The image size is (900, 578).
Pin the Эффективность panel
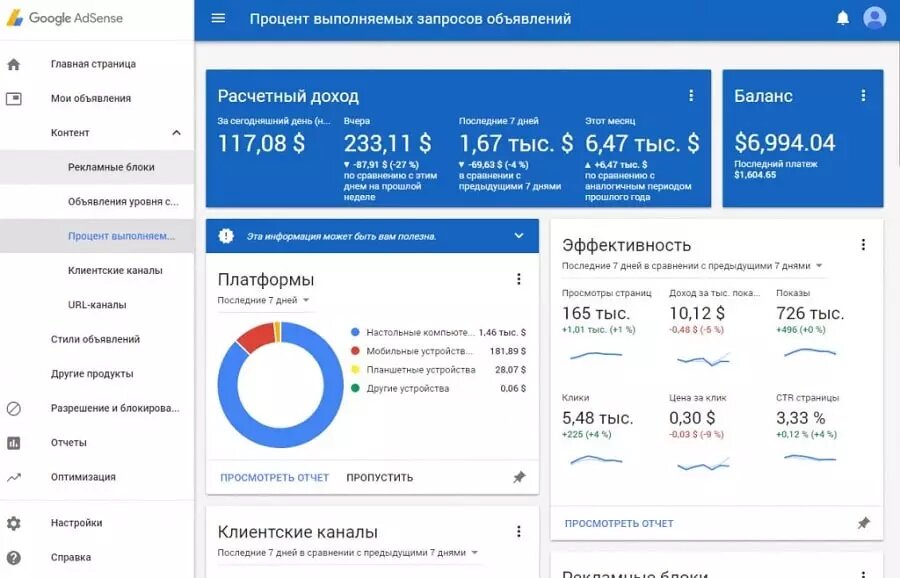point(862,523)
